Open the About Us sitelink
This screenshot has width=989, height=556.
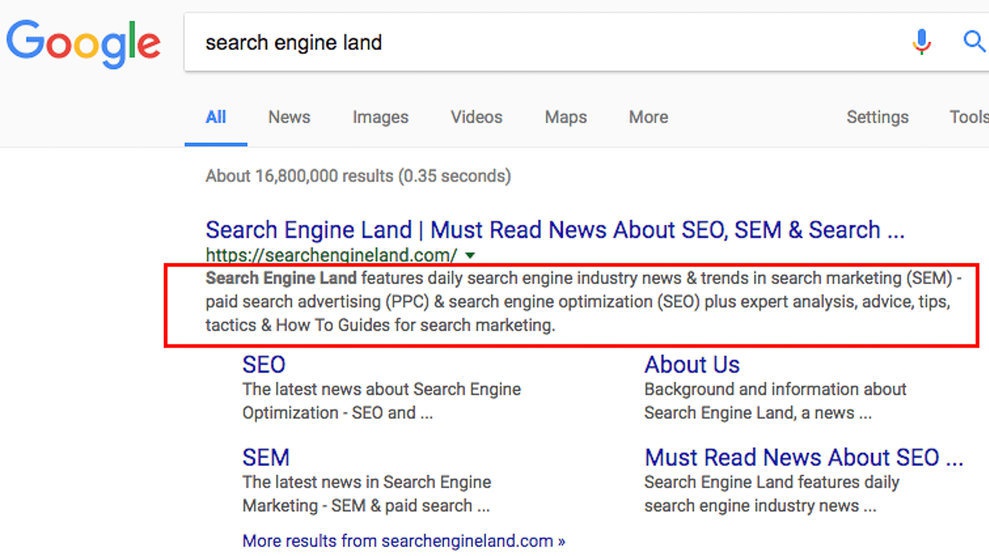click(x=692, y=365)
